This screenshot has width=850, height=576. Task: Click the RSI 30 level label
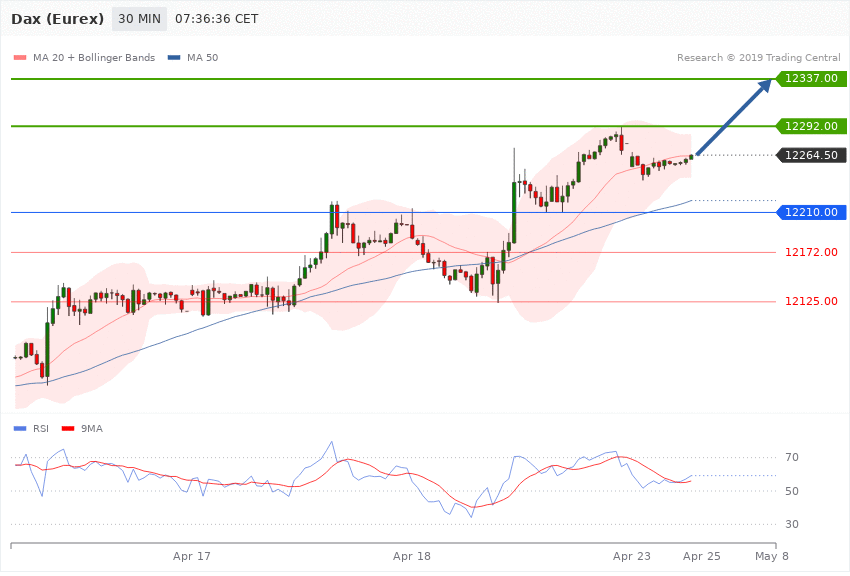pos(791,525)
